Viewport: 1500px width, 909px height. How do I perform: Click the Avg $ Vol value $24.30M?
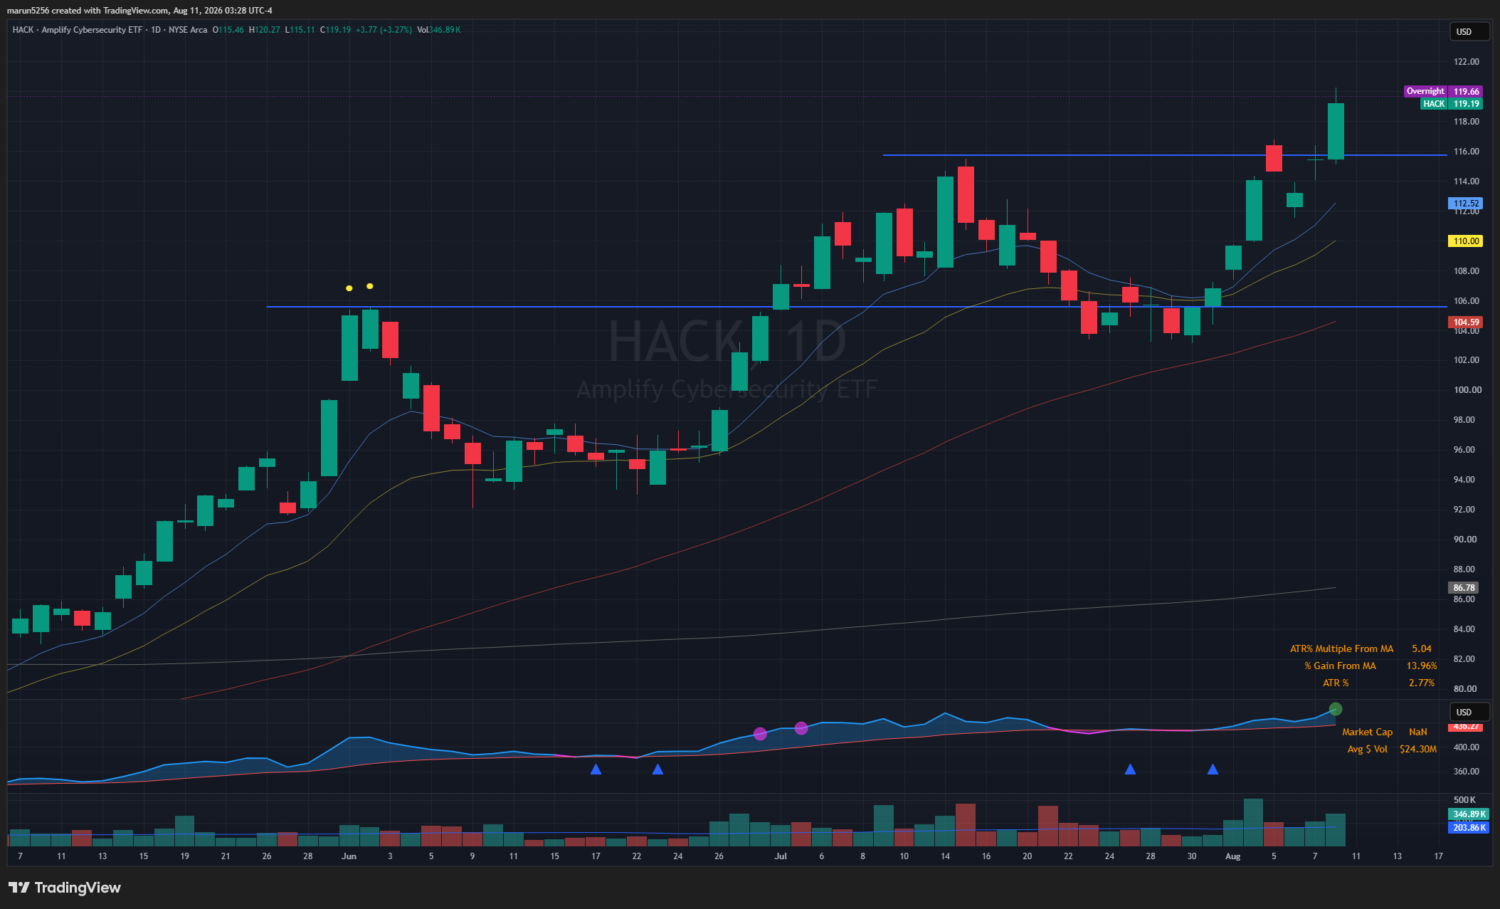pos(1418,749)
